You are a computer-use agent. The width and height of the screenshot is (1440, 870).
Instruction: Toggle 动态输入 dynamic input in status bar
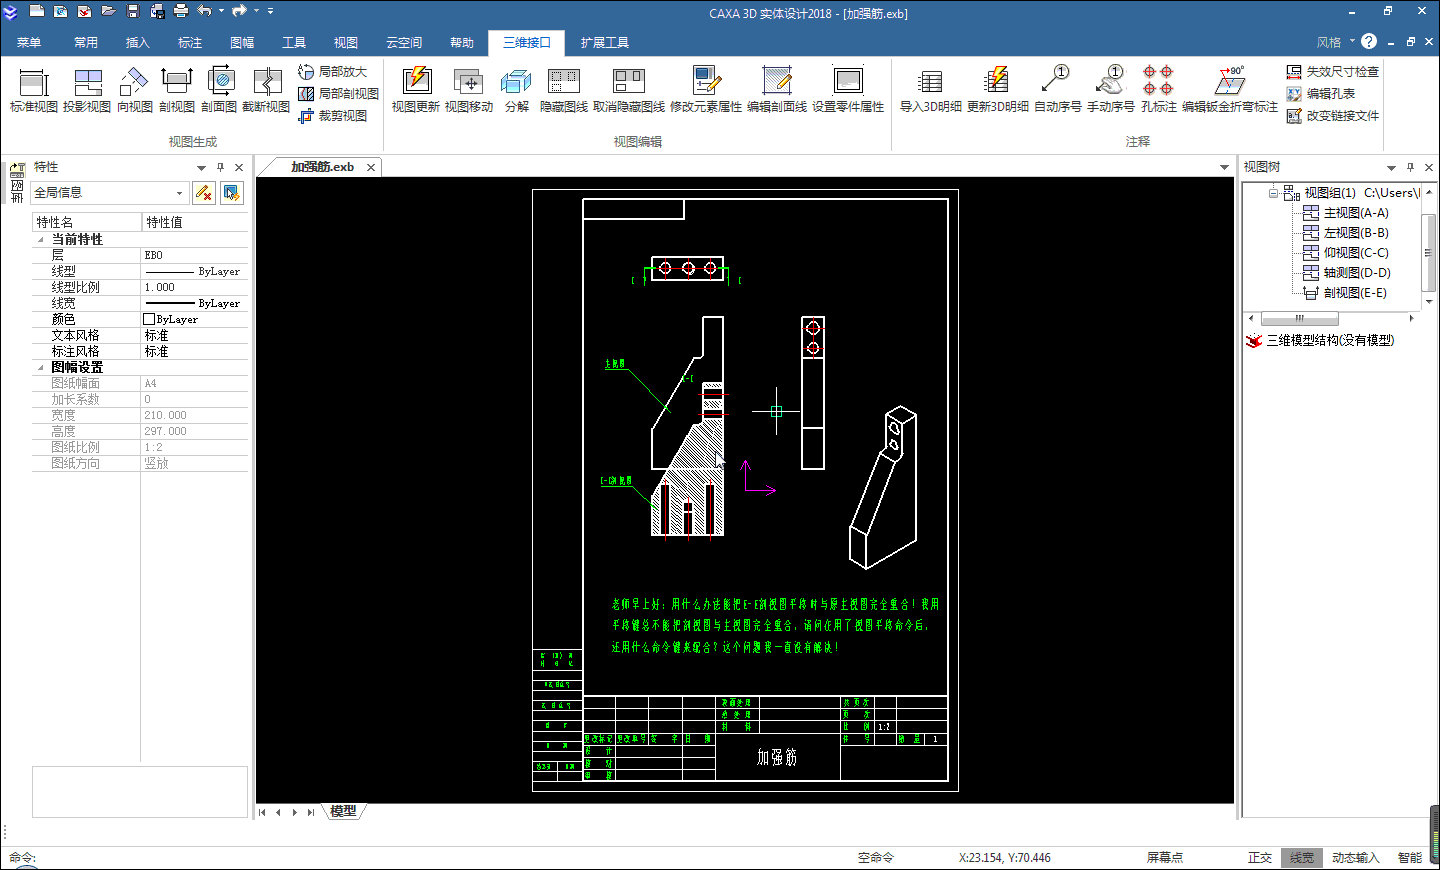[1355, 858]
